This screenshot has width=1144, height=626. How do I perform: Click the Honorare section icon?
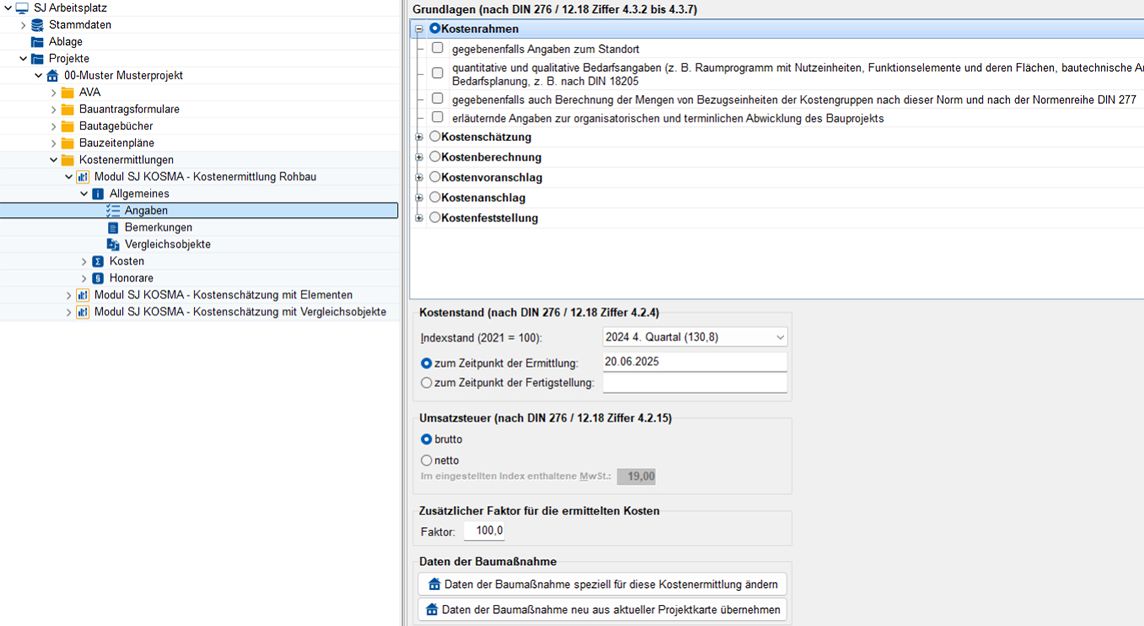97,278
